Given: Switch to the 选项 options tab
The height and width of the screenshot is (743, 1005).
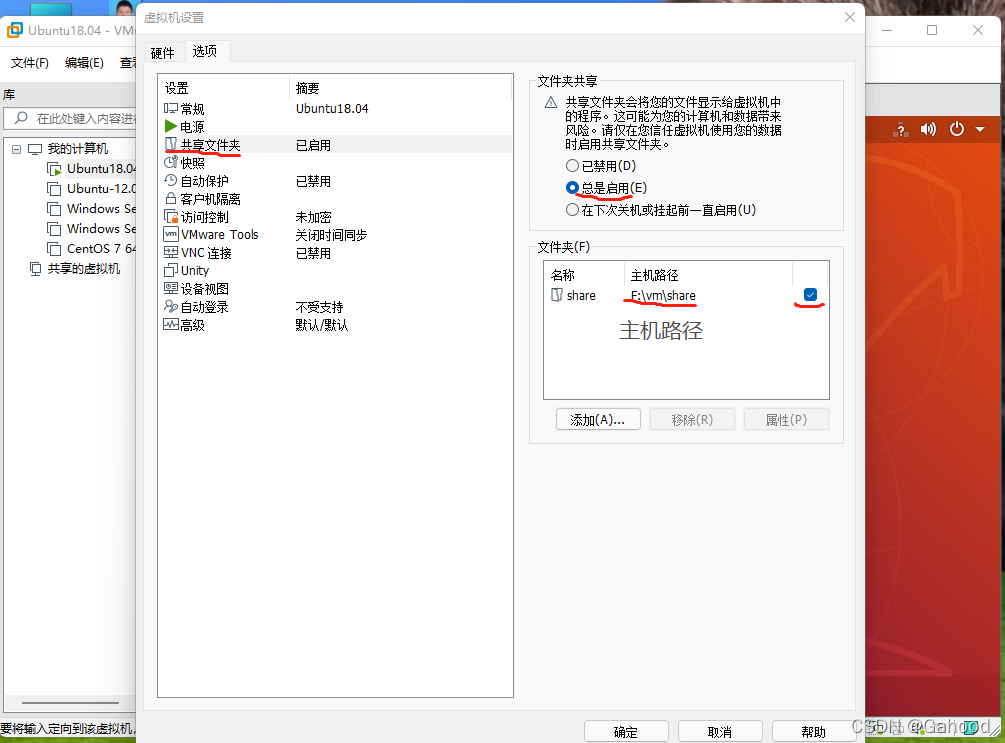Looking at the screenshot, I should click(205, 51).
